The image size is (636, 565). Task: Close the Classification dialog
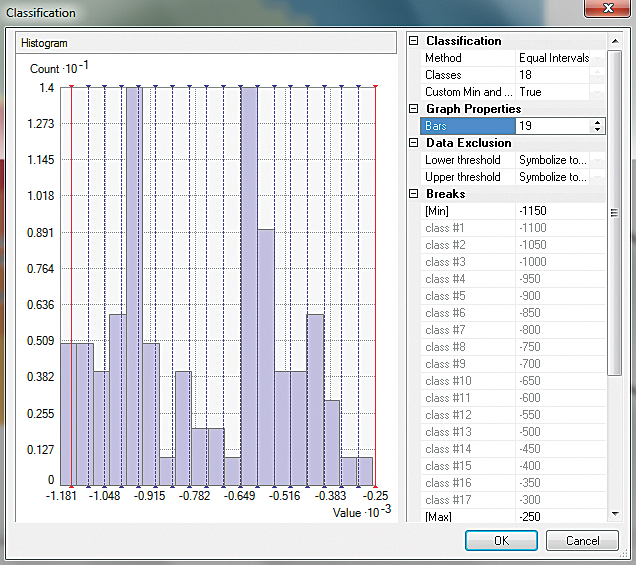[607, 8]
